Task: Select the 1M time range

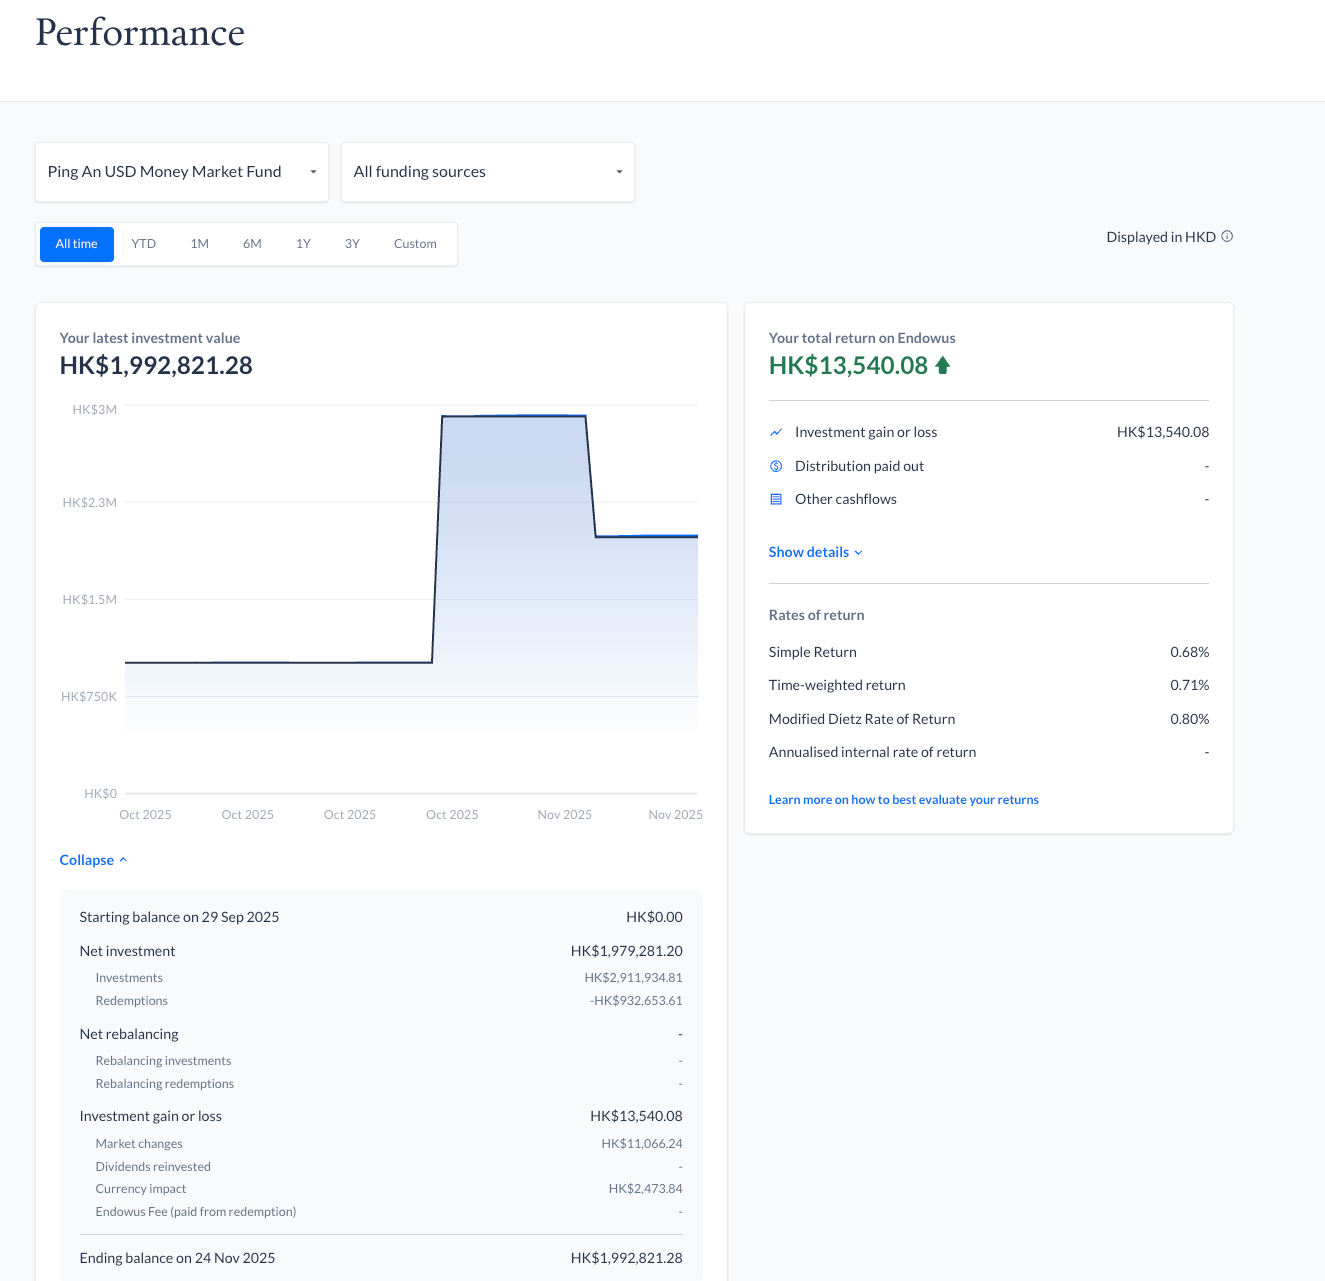Action: tap(200, 244)
